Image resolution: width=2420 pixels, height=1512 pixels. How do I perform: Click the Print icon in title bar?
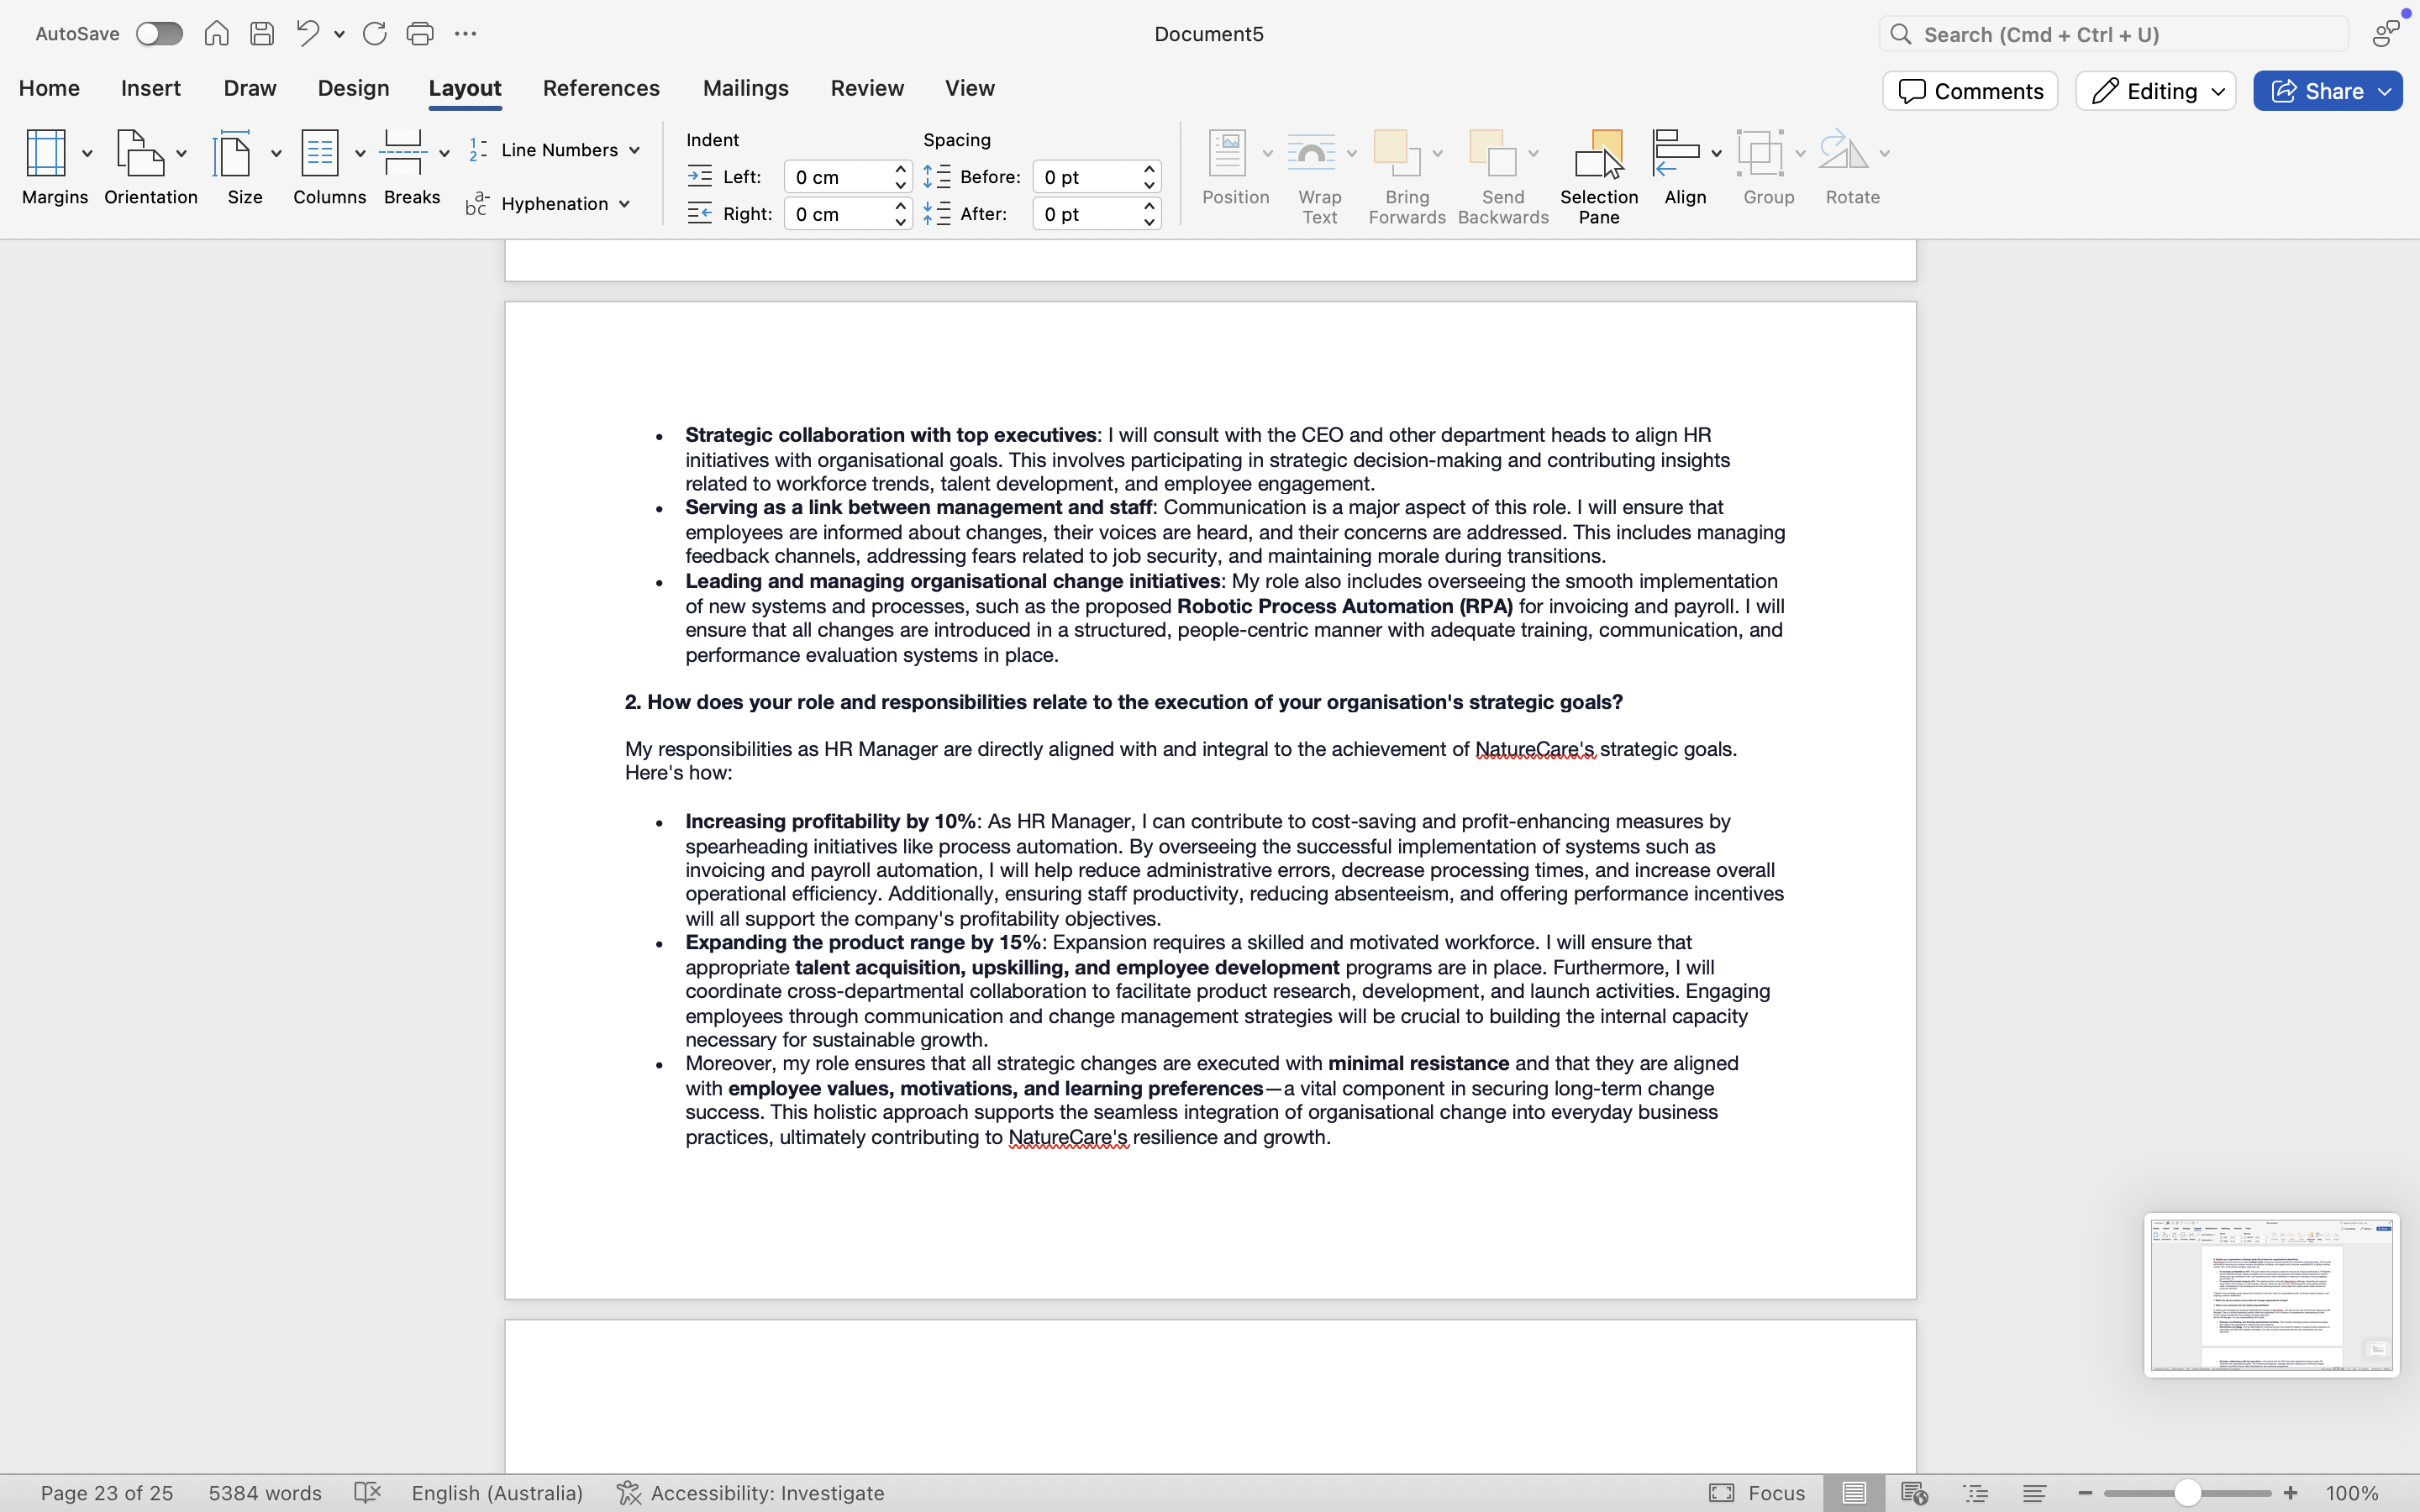[420, 34]
